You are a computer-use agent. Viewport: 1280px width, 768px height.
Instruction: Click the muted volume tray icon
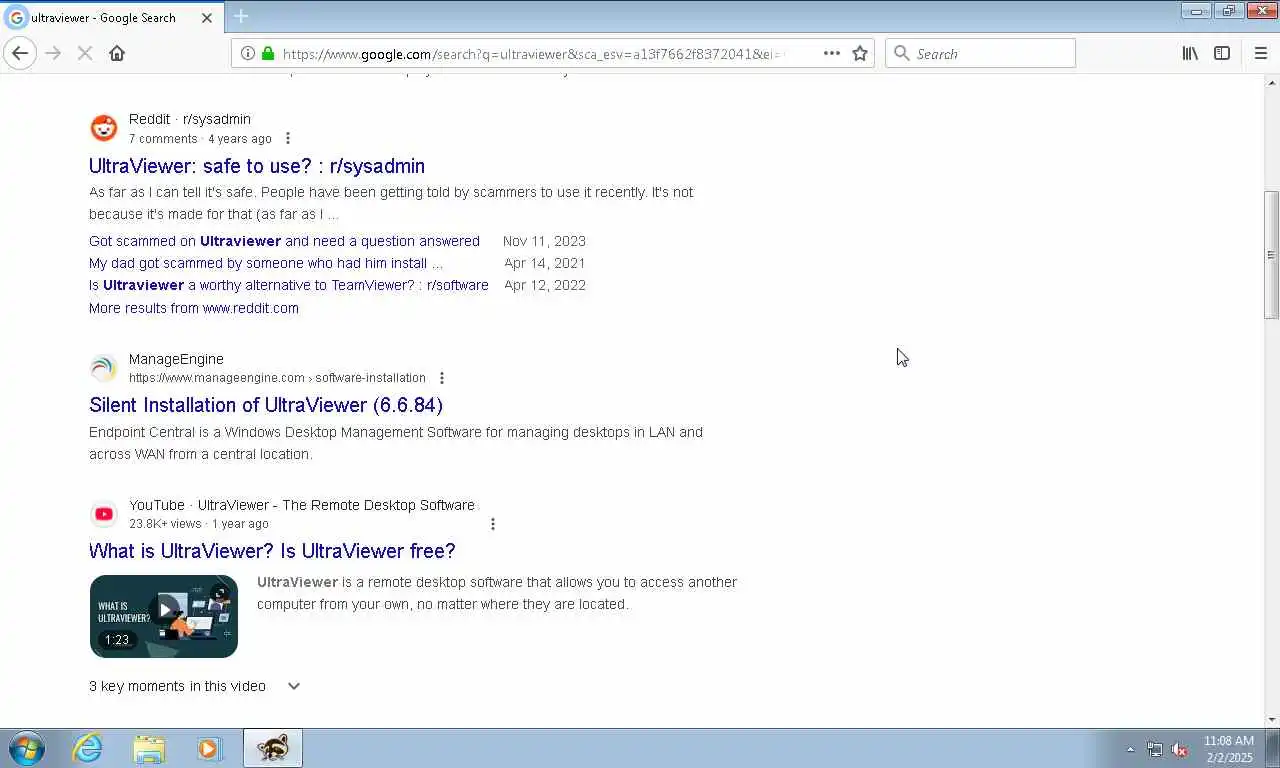(1180, 749)
